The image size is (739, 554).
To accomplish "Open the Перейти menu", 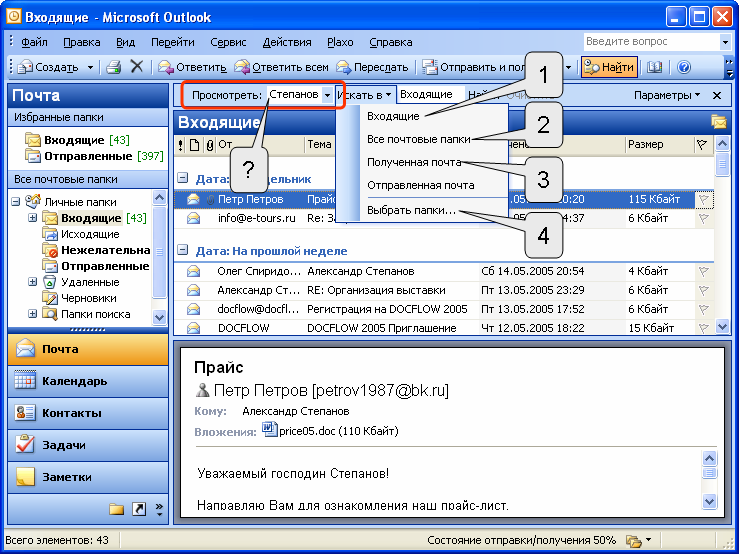I will point(172,42).
